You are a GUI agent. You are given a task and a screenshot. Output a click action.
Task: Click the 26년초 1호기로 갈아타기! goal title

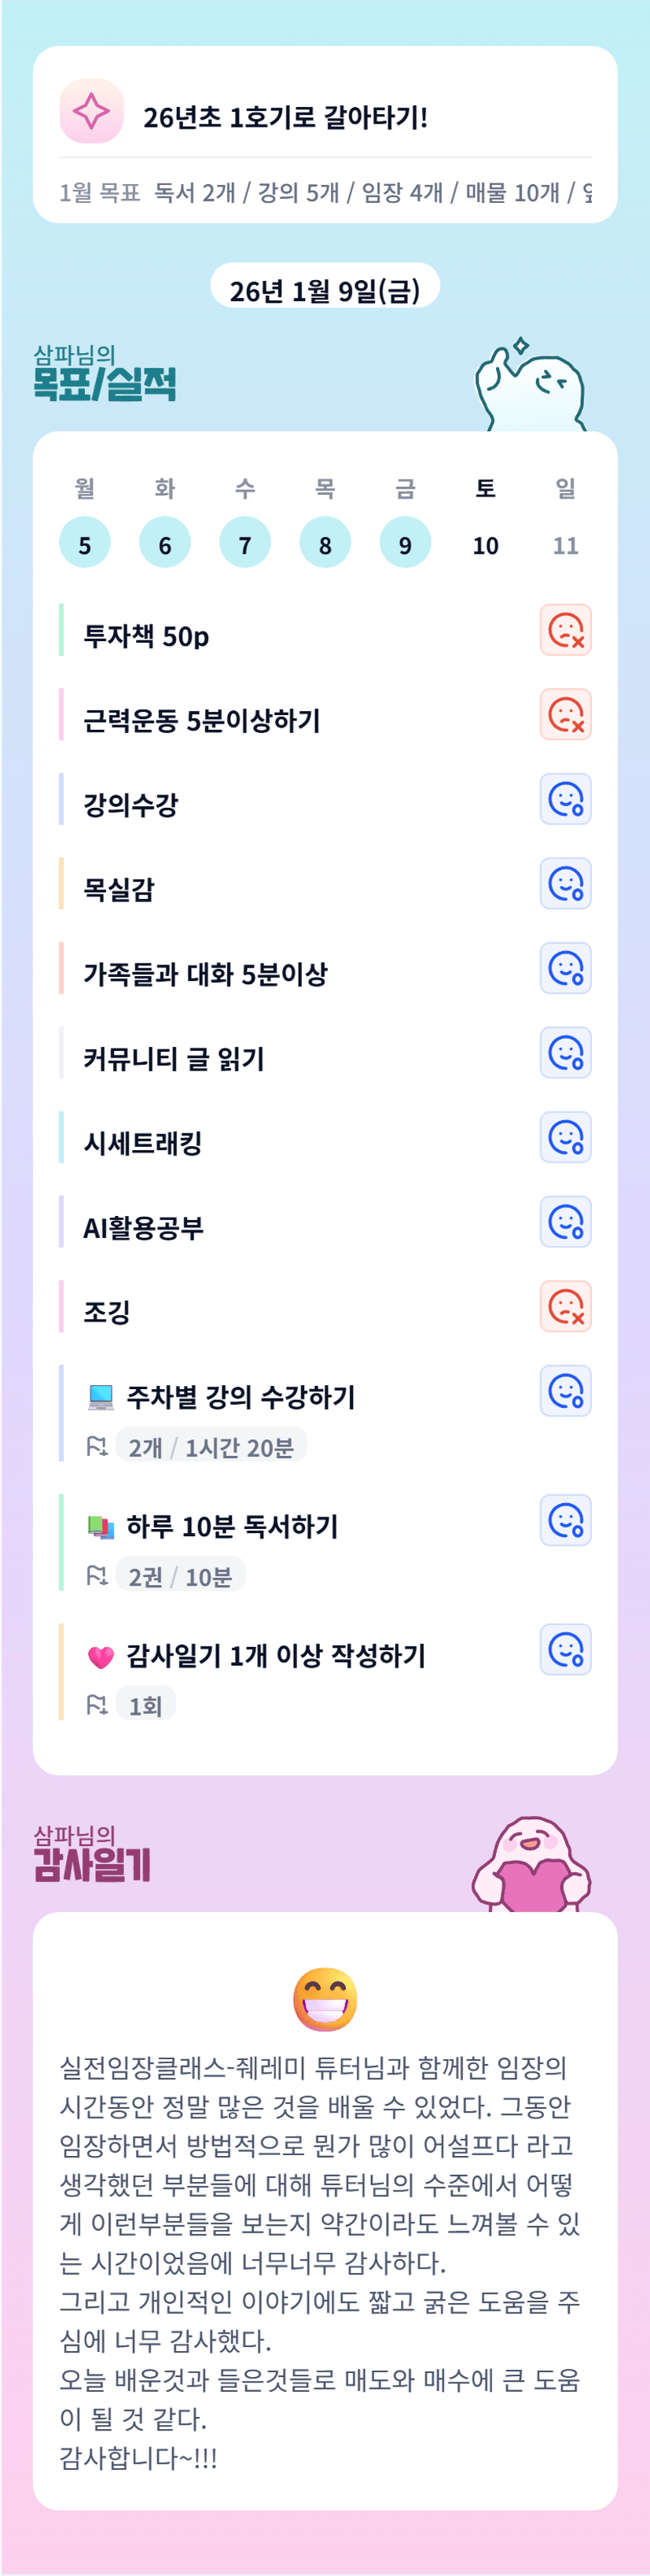point(285,117)
